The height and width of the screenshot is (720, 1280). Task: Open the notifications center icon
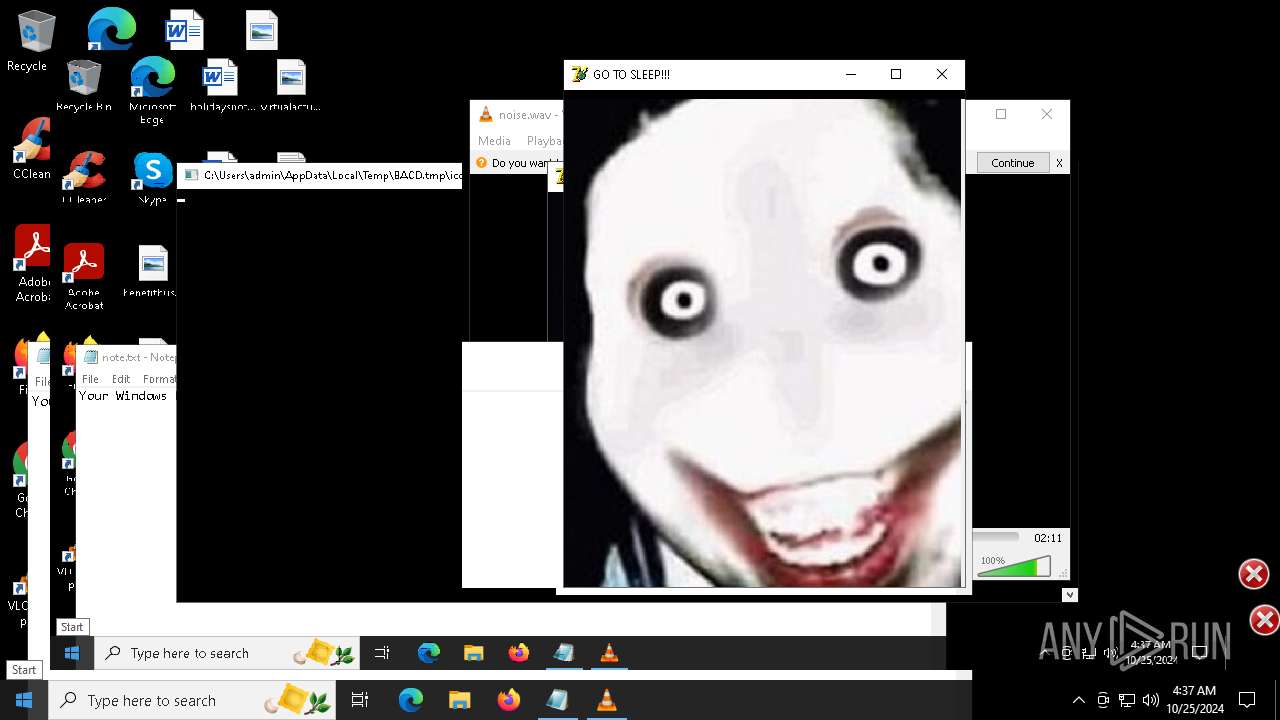pyautogui.click(x=1247, y=700)
